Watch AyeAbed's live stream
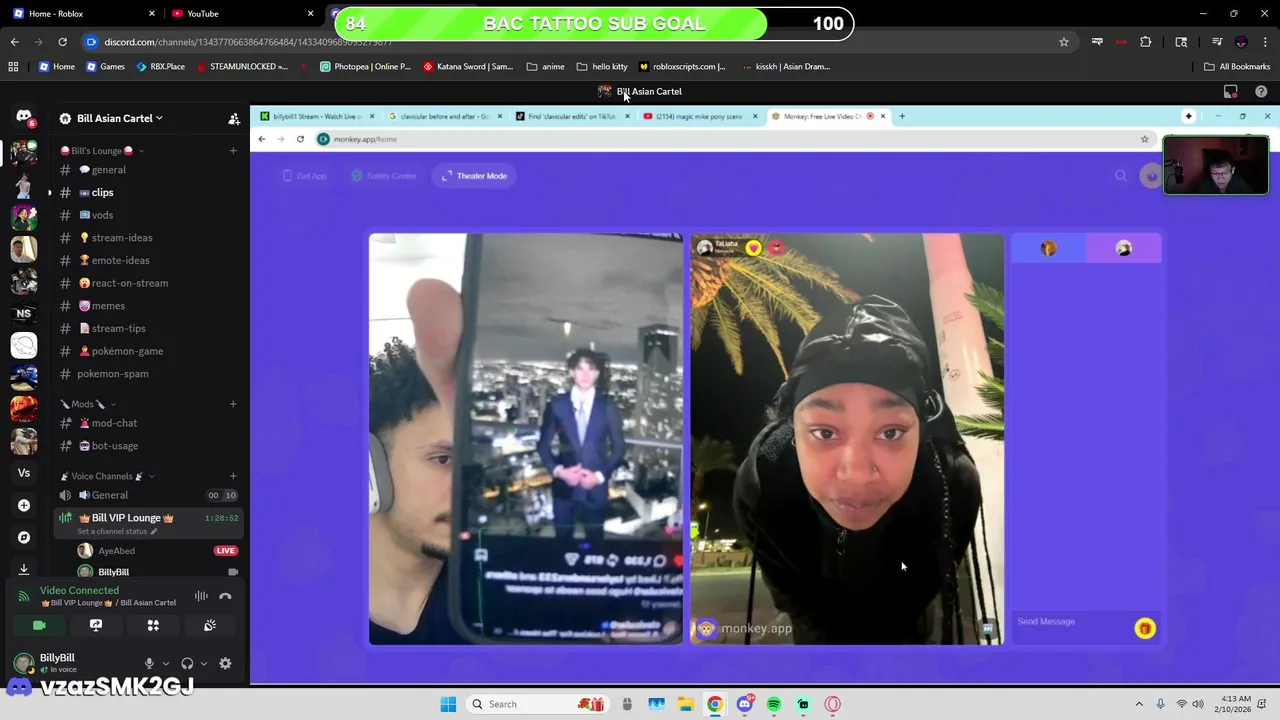Viewport: 1280px width, 720px height. 225,551
